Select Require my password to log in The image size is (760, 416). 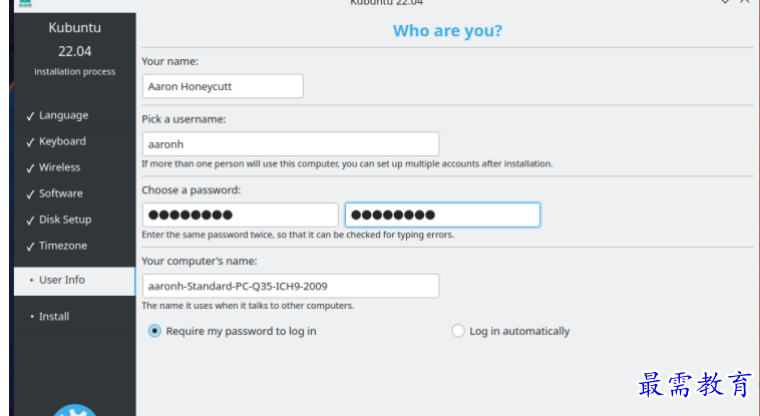154,331
